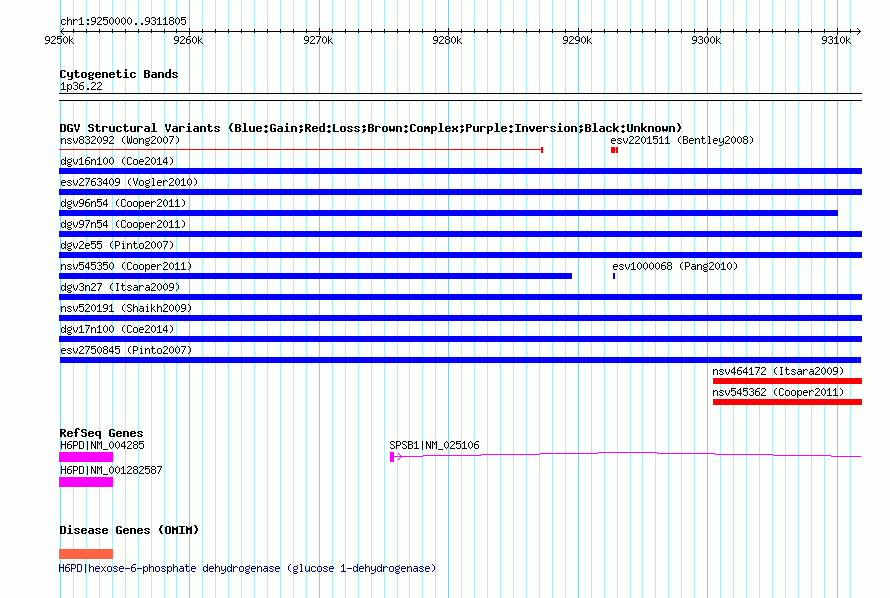Click the chr1:9250000..9311805 region label
Image resolution: width=890 pixels, height=598 pixels.
click(123, 21)
